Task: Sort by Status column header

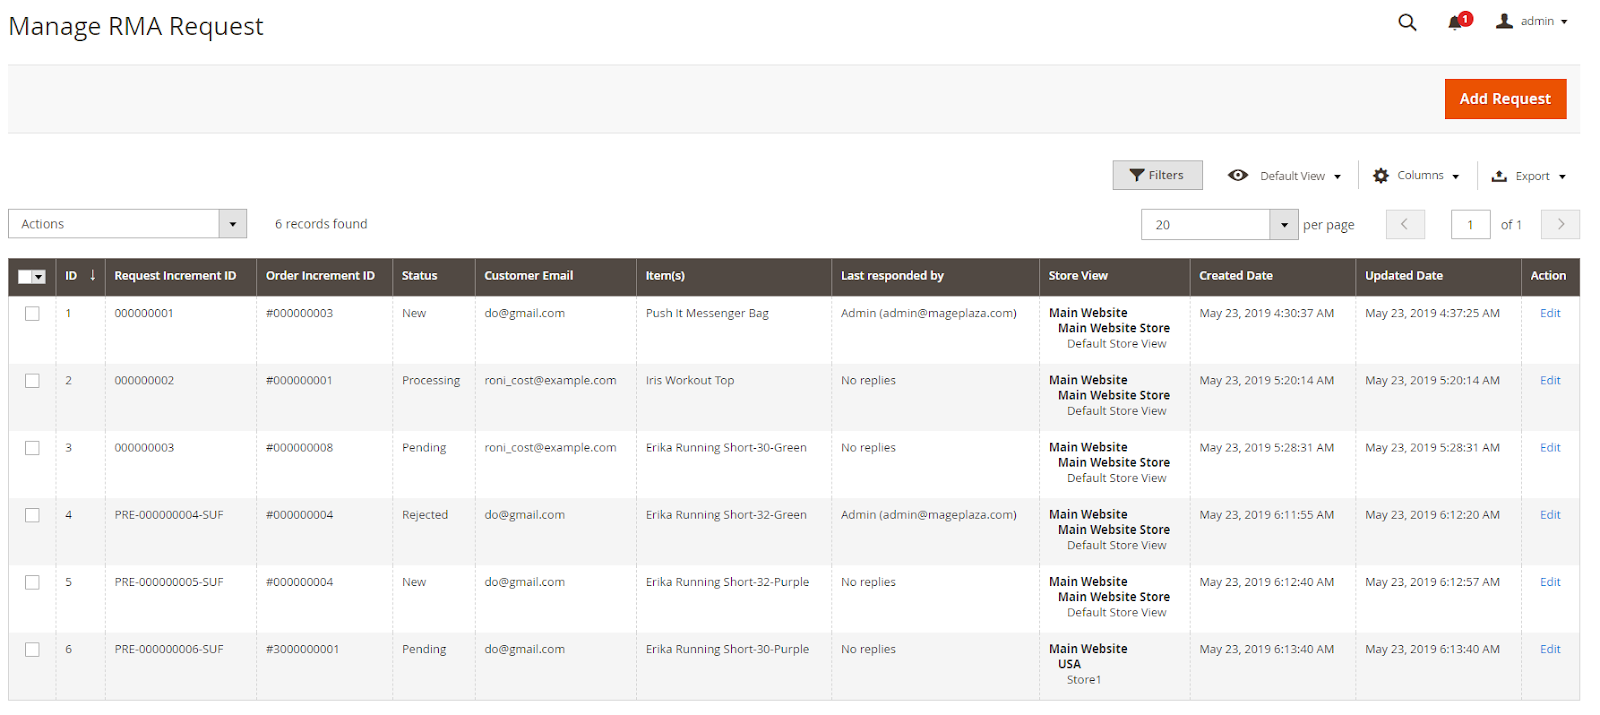Action: 420,276
